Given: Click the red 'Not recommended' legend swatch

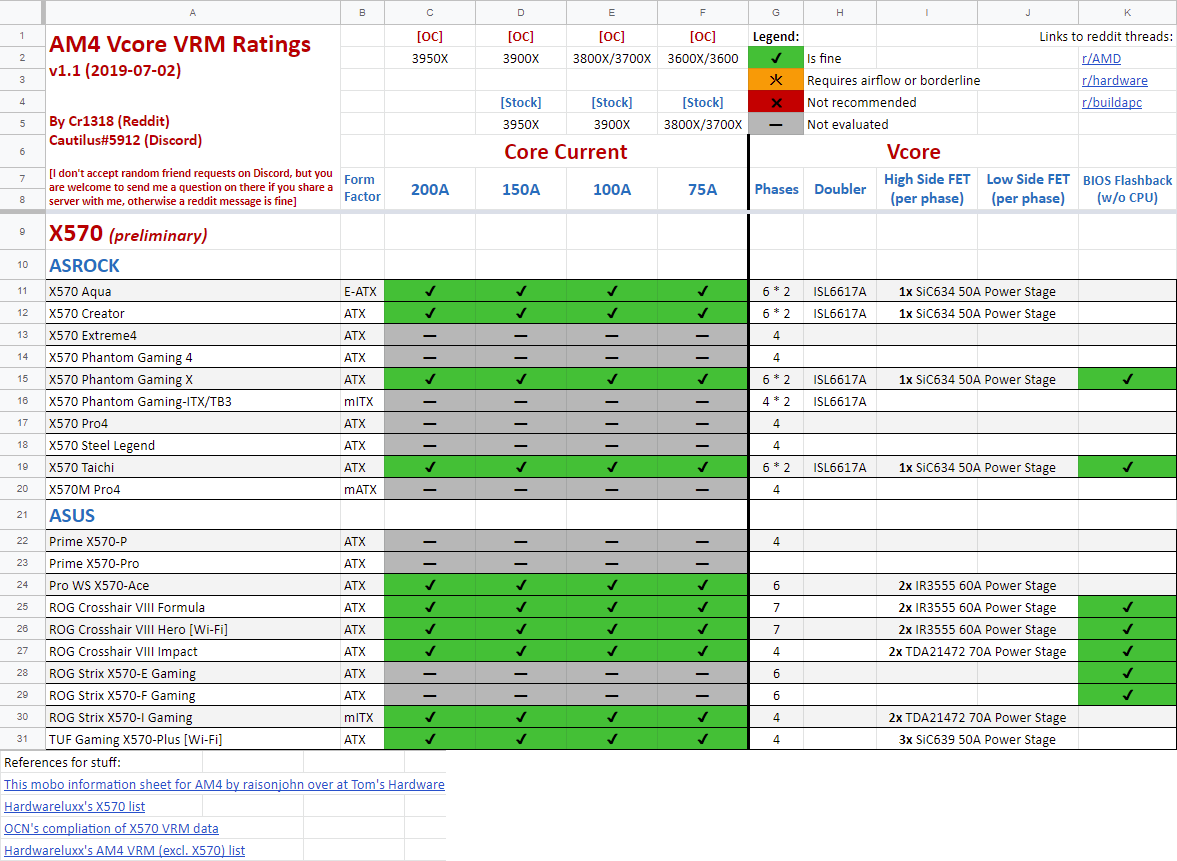Looking at the screenshot, I should 776,102.
